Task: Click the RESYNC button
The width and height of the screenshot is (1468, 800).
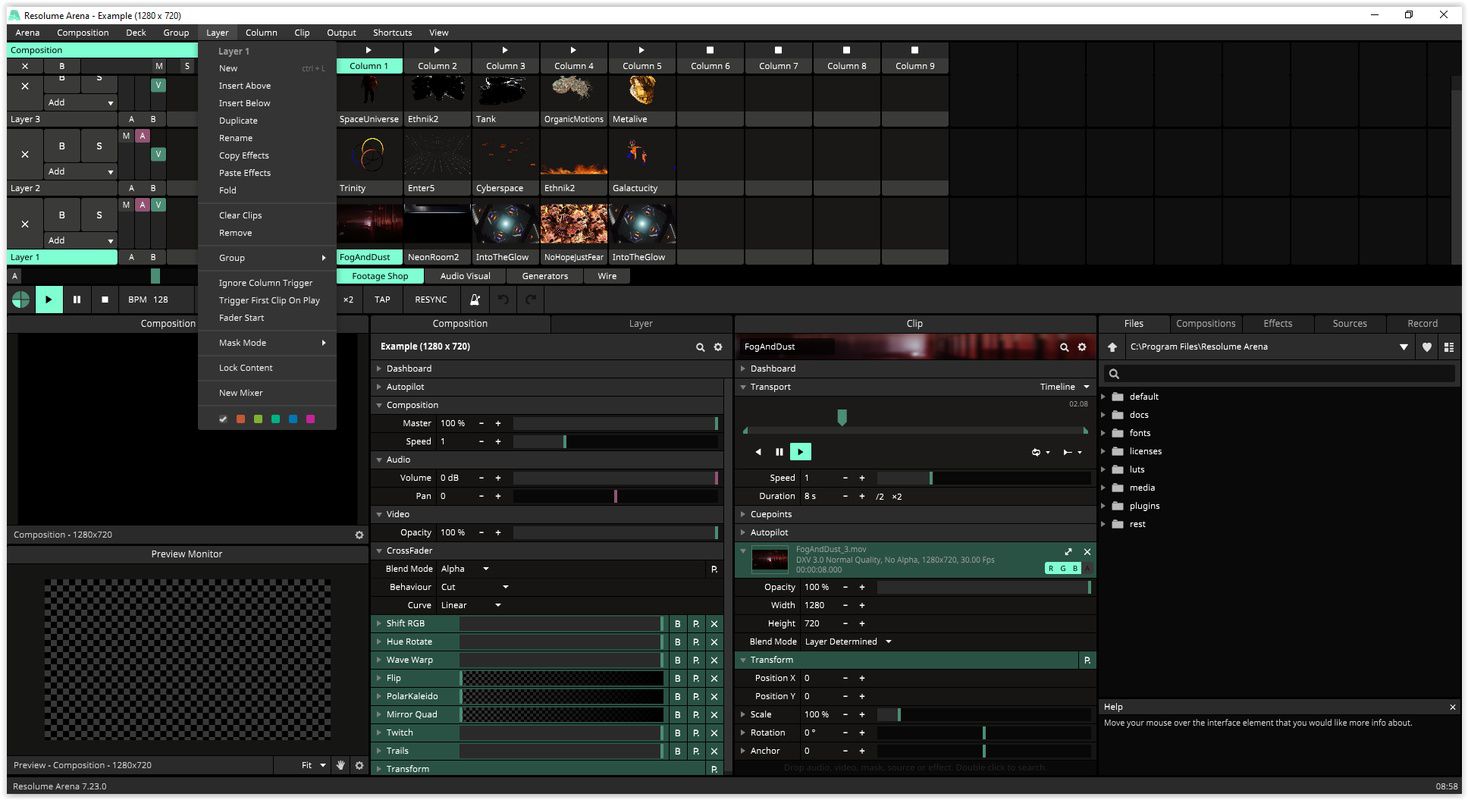Action: 431,299
